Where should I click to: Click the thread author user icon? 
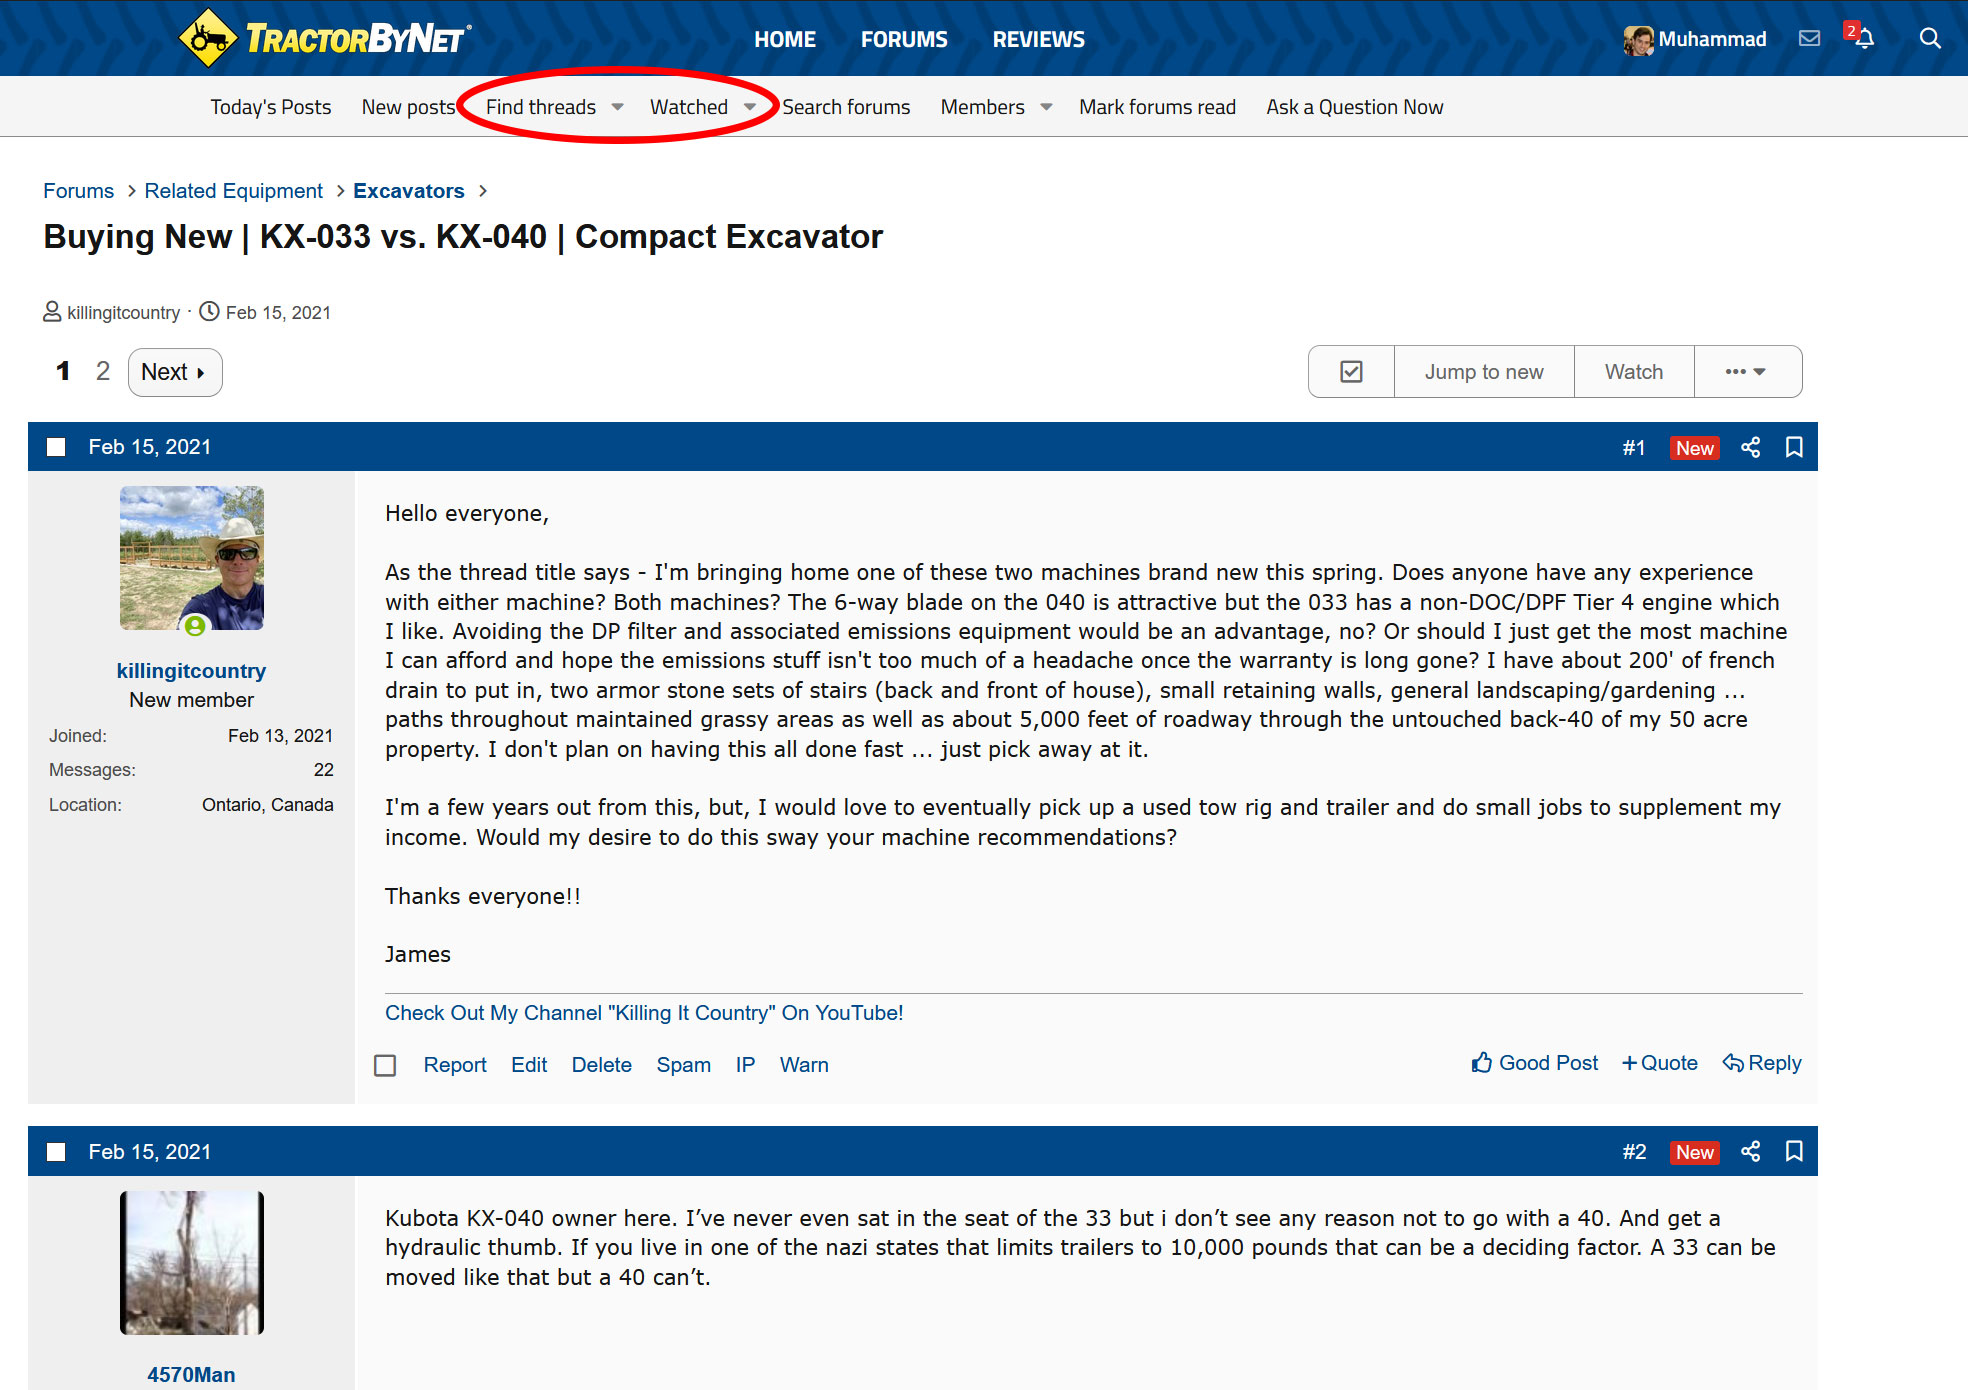[x=52, y=312]
